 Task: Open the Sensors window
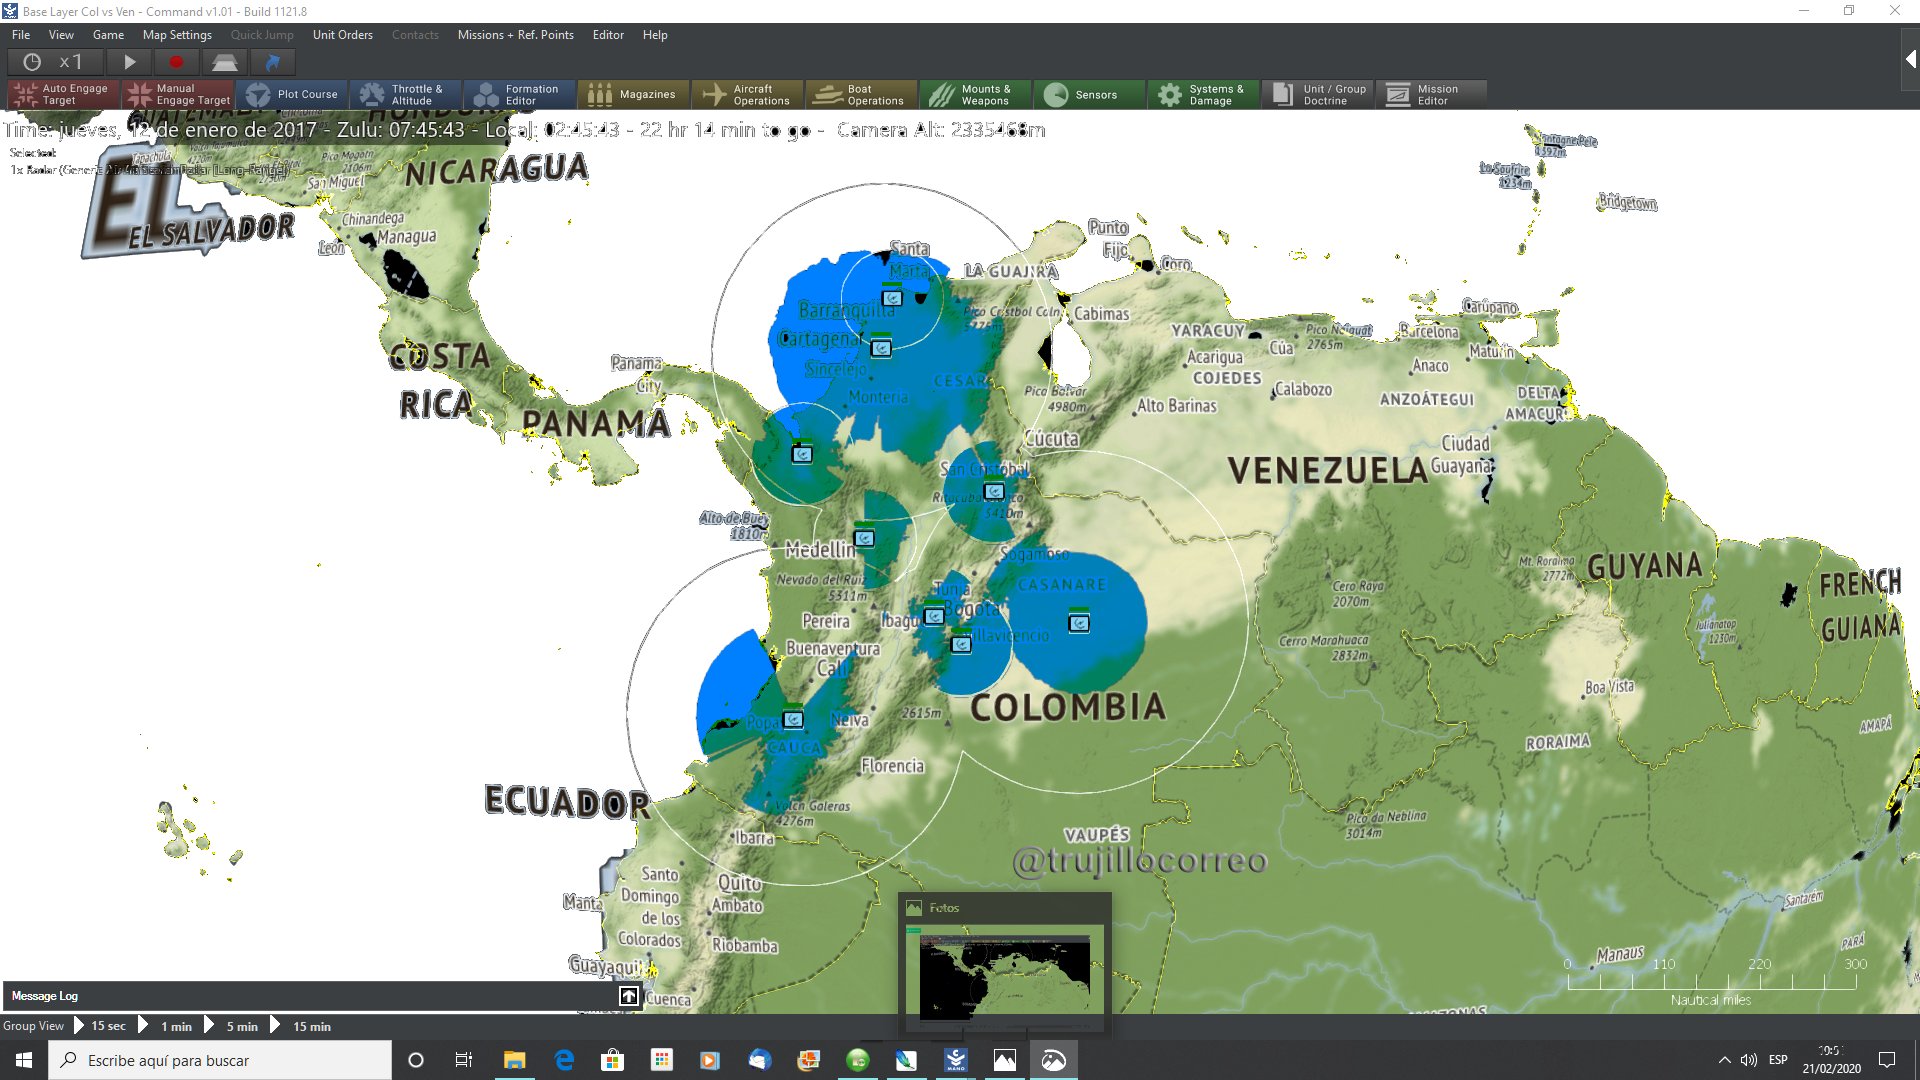pyautogui.click(x=1090, y=94)
